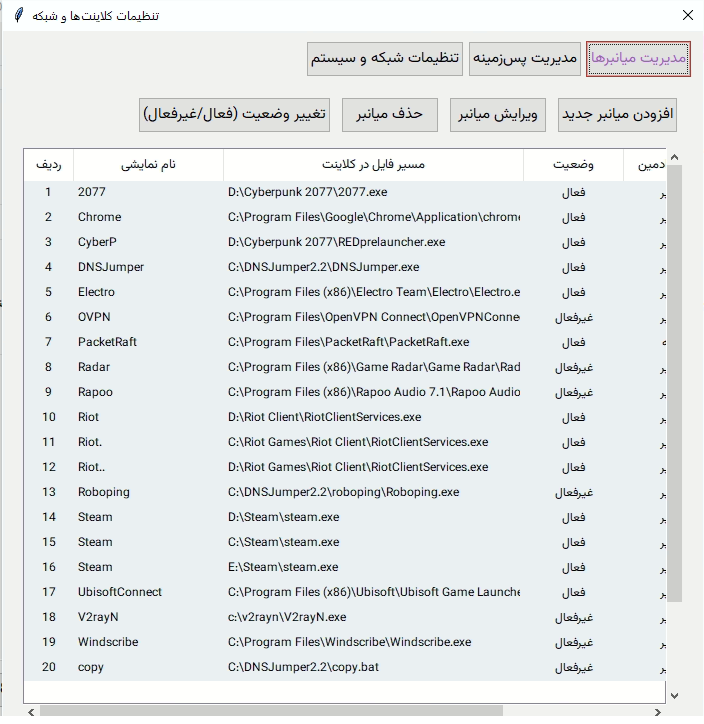Select the DNSJumper shortcut name
Viewport: 704px width, 724px height.
[111, 267]
